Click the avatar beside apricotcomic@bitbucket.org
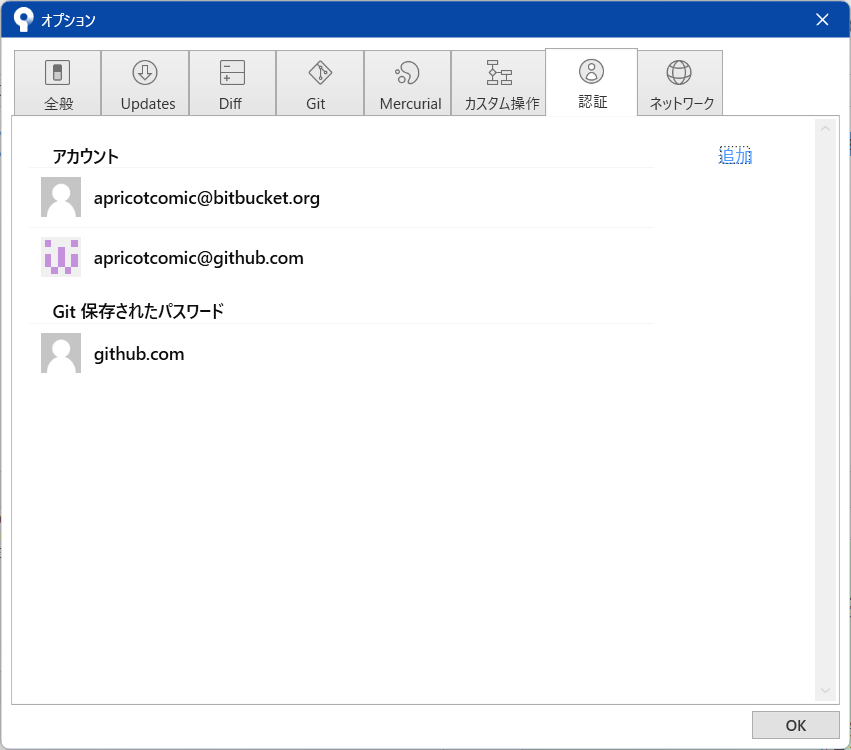 tap(61, 197)
